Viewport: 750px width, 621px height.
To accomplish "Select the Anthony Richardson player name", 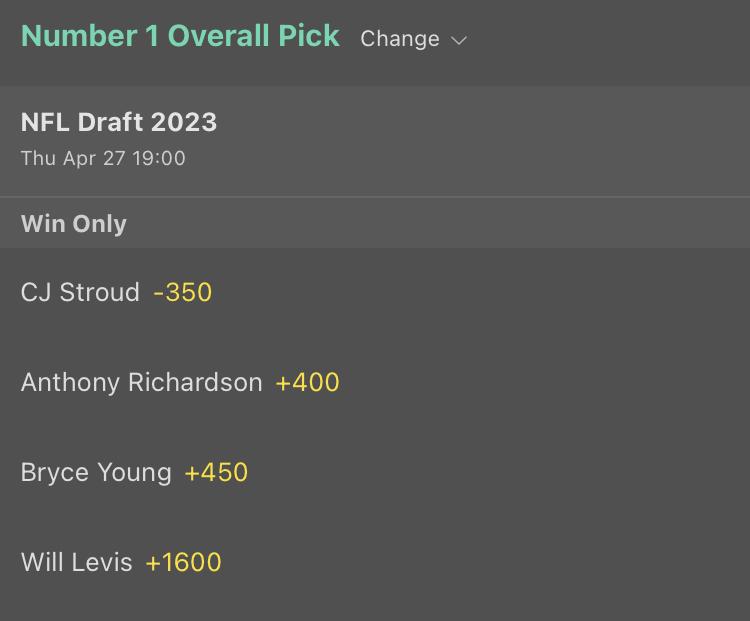I will point(141,382).
